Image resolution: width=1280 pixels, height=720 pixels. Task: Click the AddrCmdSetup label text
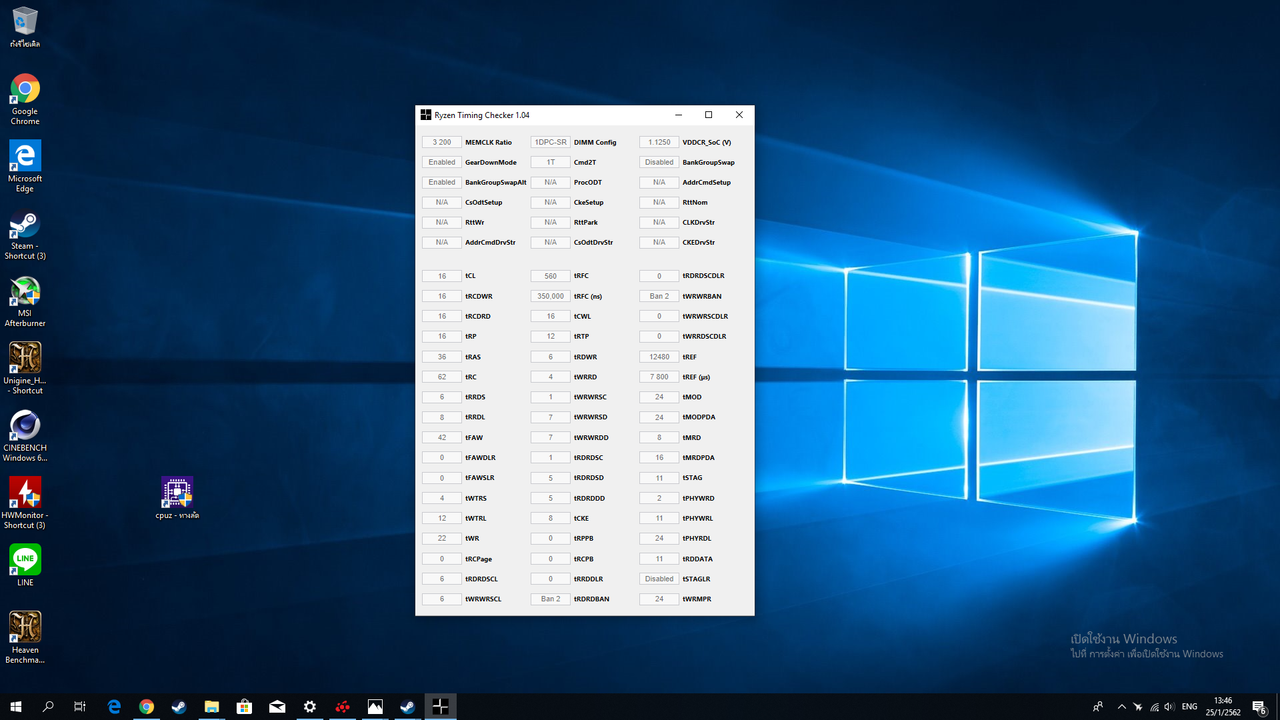coord(707,183)
